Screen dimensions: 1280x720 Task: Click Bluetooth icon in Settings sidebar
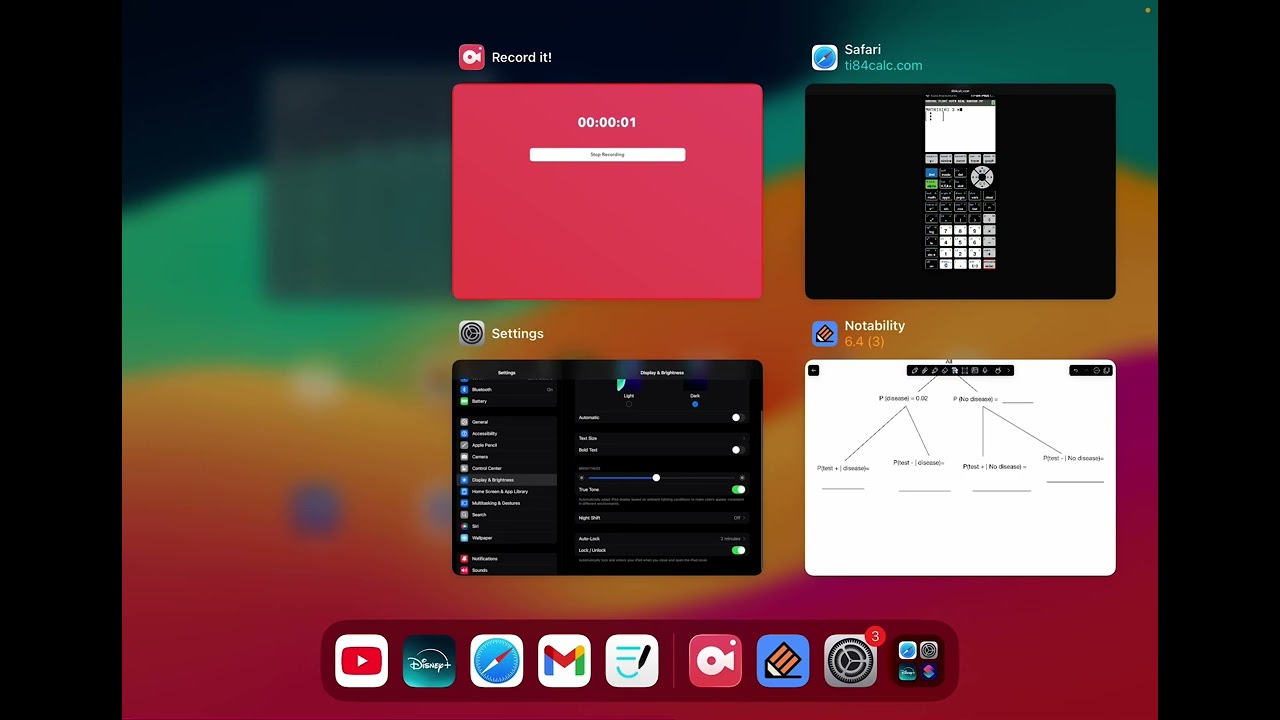click(464, 389)
